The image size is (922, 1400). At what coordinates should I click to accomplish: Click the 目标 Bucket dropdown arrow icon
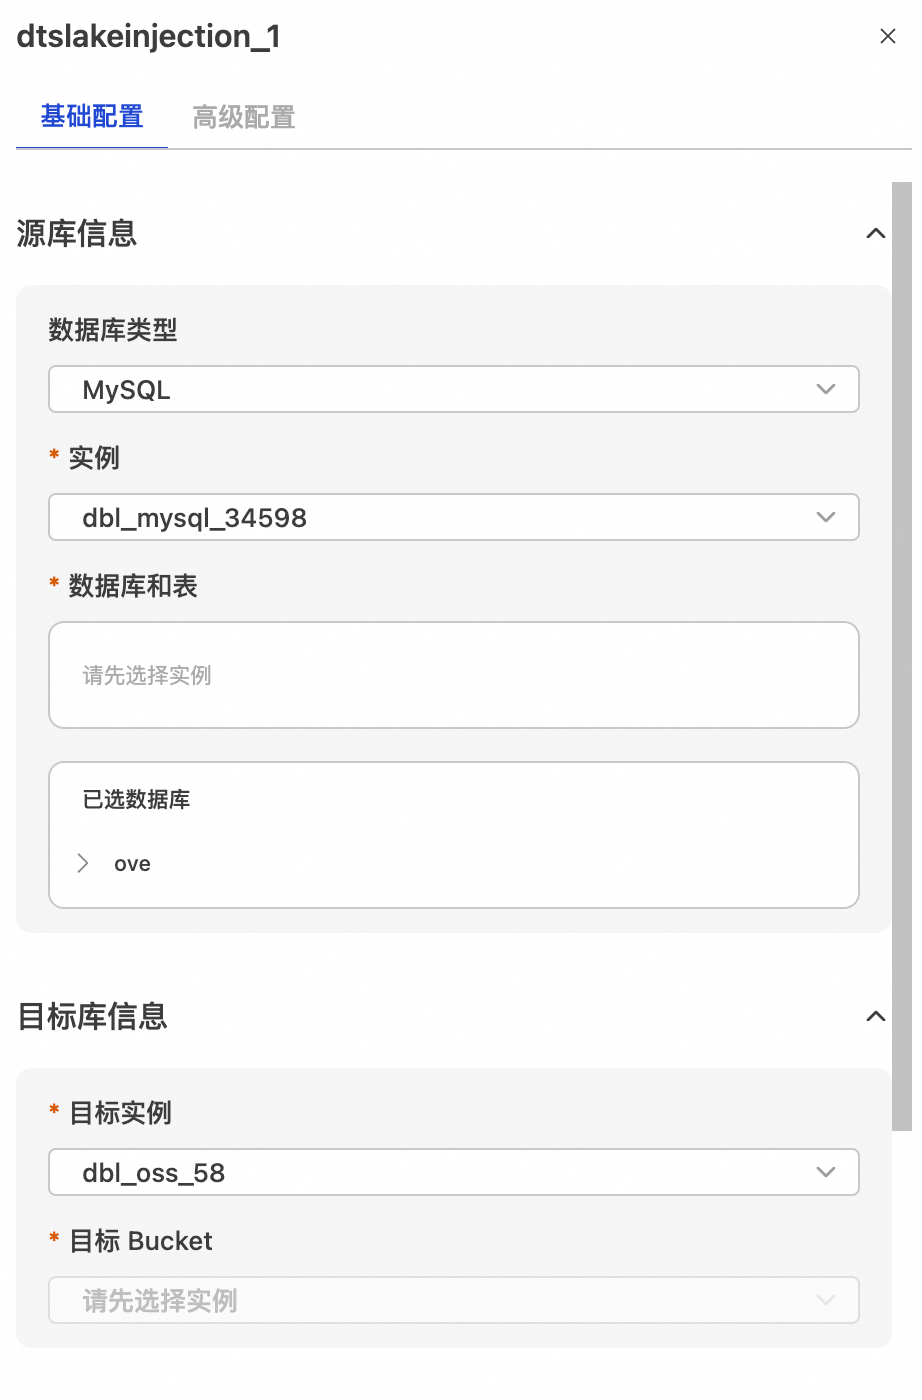coord(826,1300)
